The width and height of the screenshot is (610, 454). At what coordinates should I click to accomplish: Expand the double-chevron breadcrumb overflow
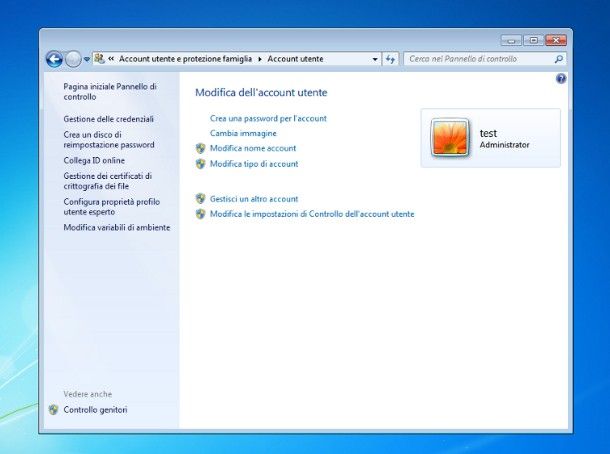(x=111, y=59)
